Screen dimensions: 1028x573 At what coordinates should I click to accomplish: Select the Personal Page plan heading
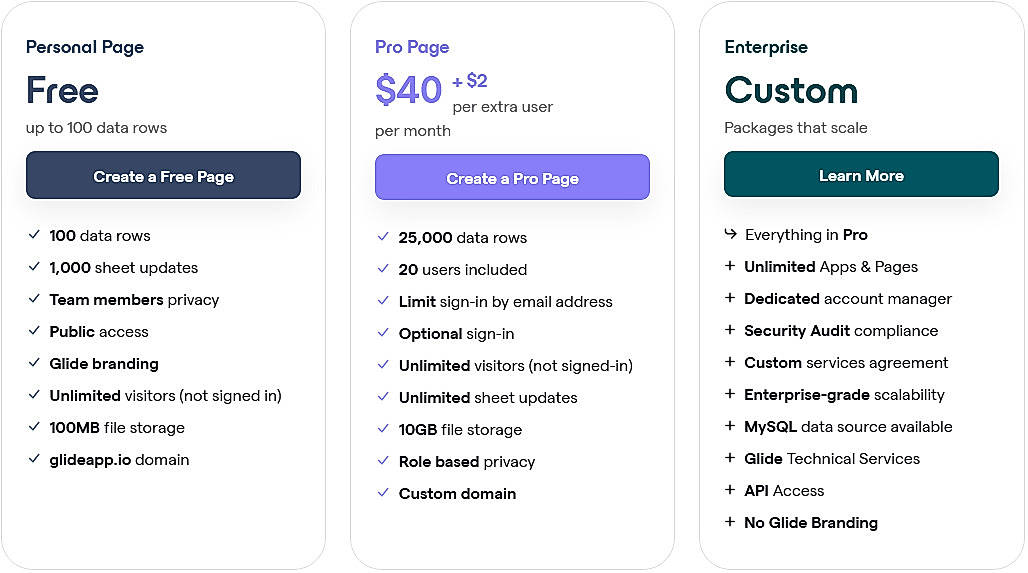(85, 47)
